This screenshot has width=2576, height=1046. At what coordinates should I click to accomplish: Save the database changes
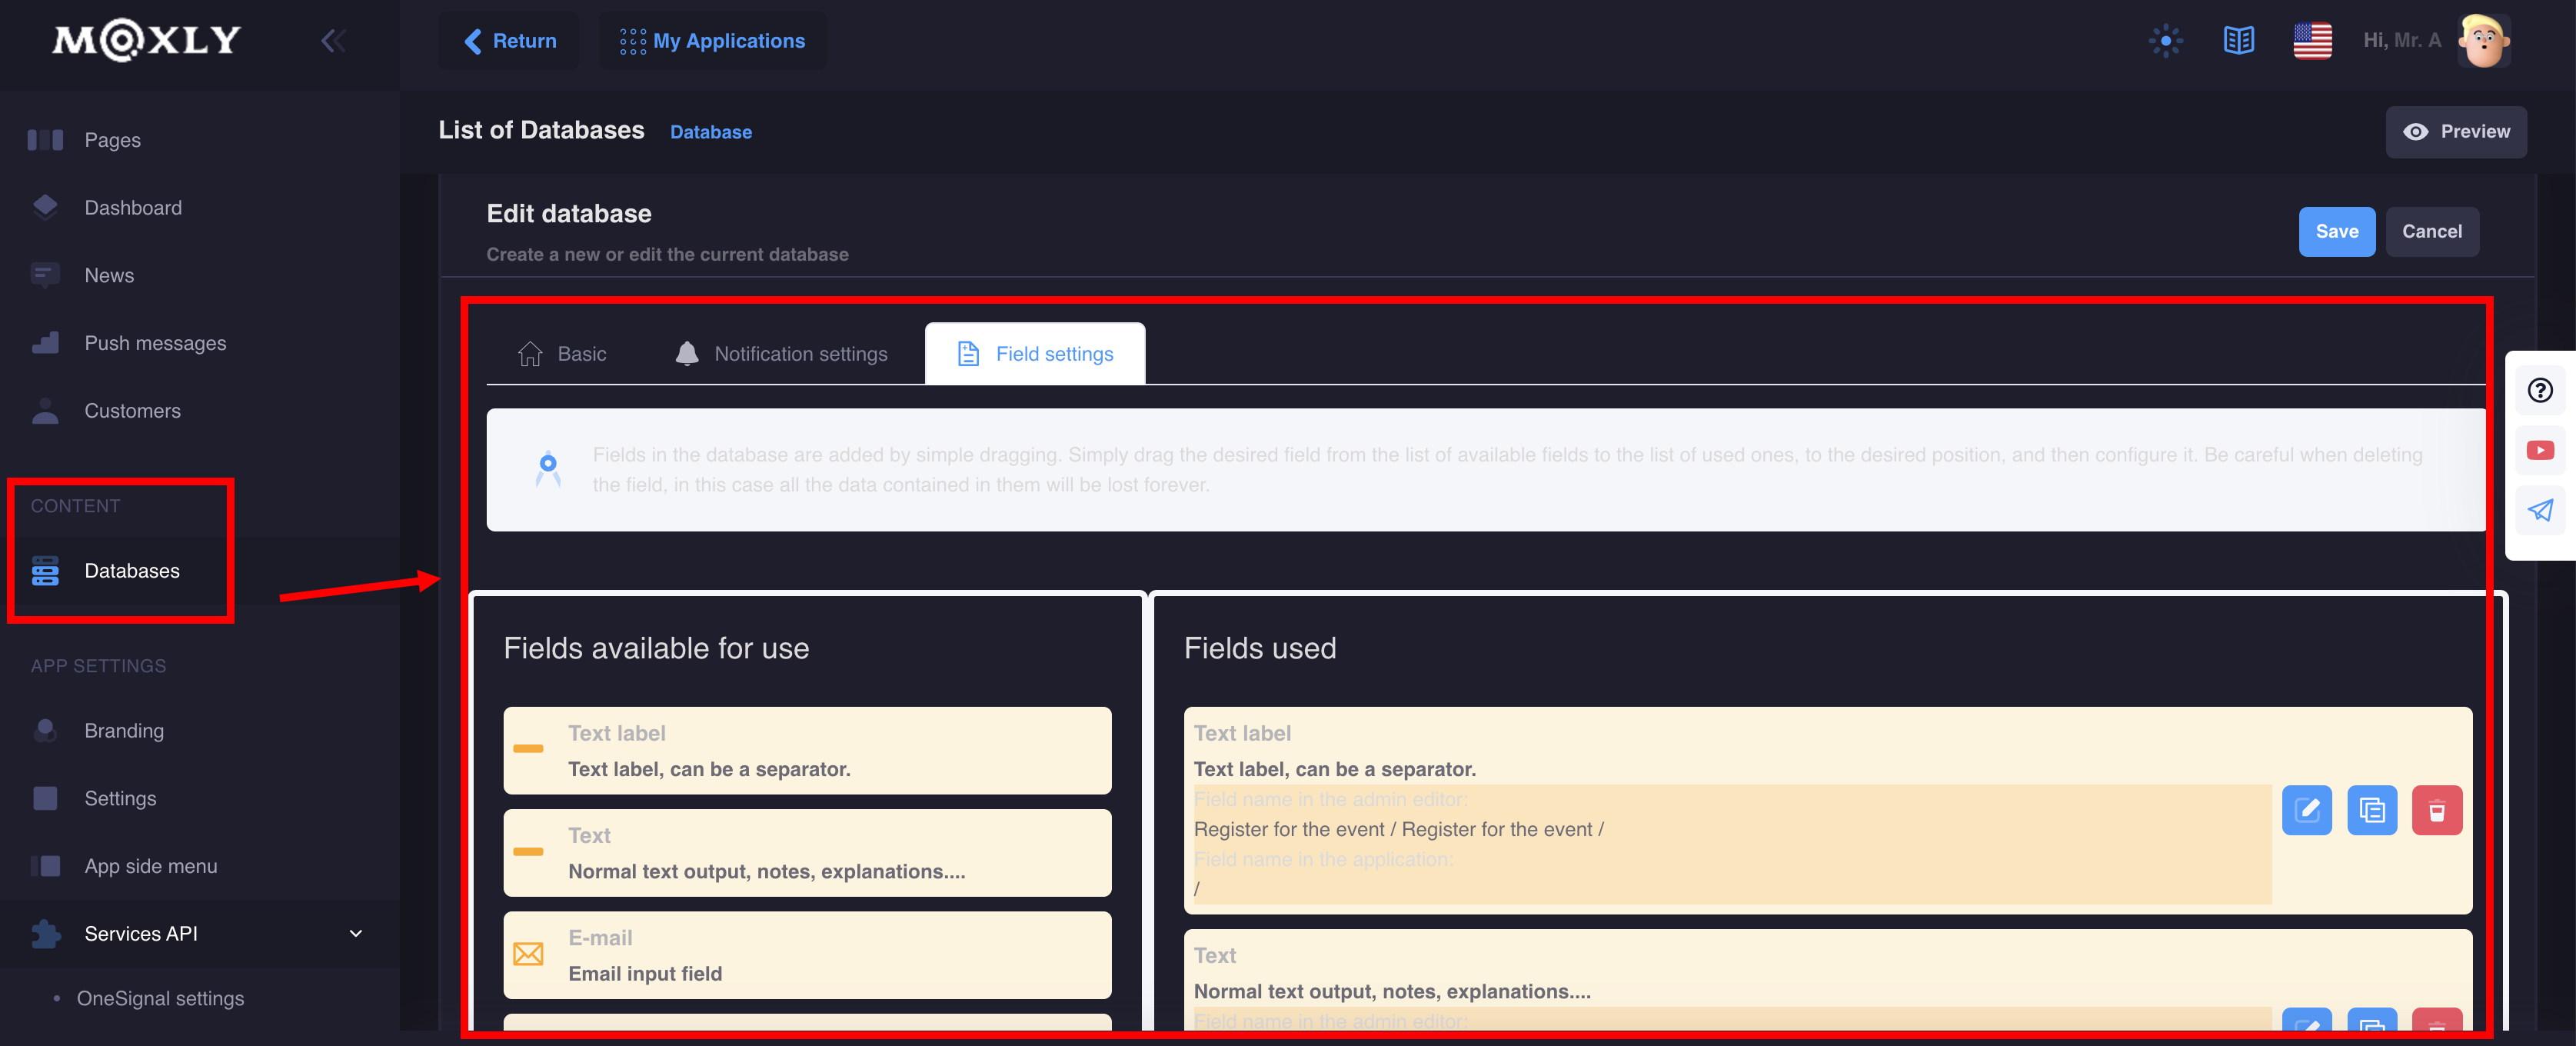tap(2337, 232)
